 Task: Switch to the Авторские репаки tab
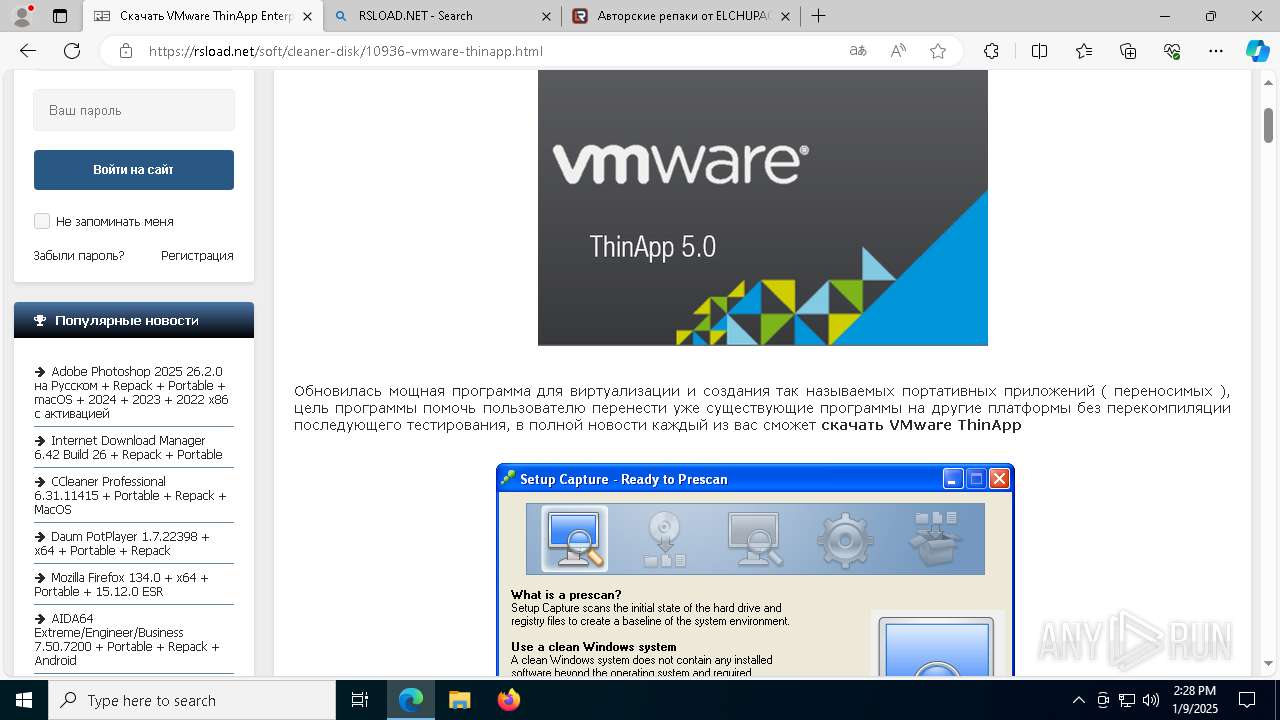click(680, 16)
